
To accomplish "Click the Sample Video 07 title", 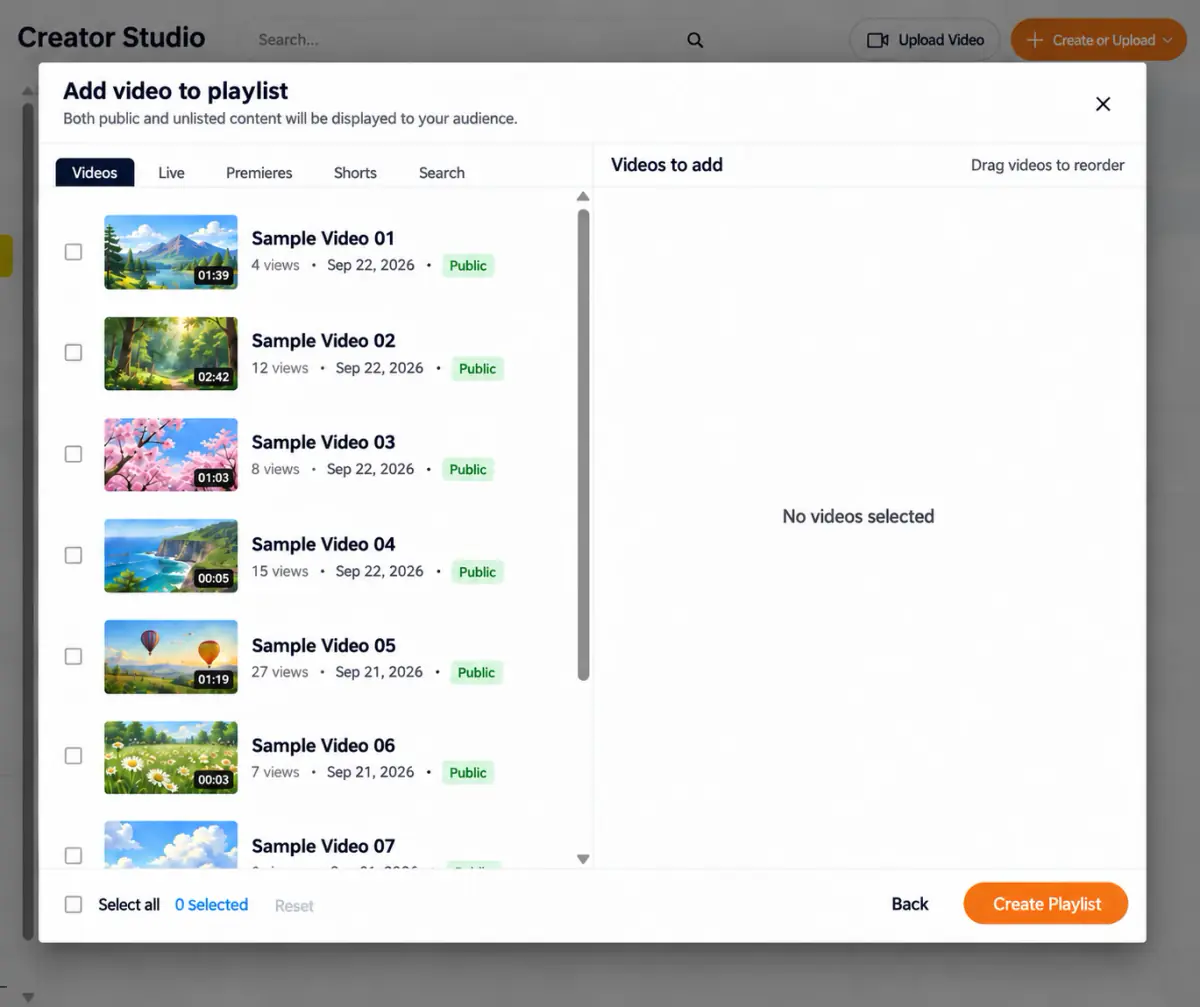I will tap(323, 846).
